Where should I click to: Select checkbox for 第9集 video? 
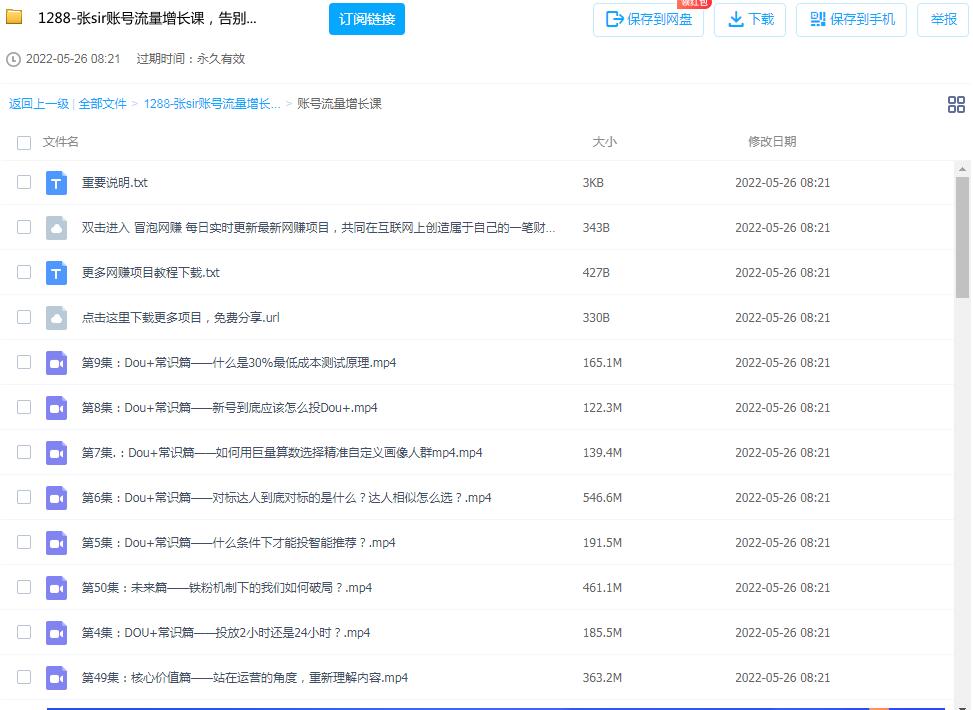pos(24,362)
